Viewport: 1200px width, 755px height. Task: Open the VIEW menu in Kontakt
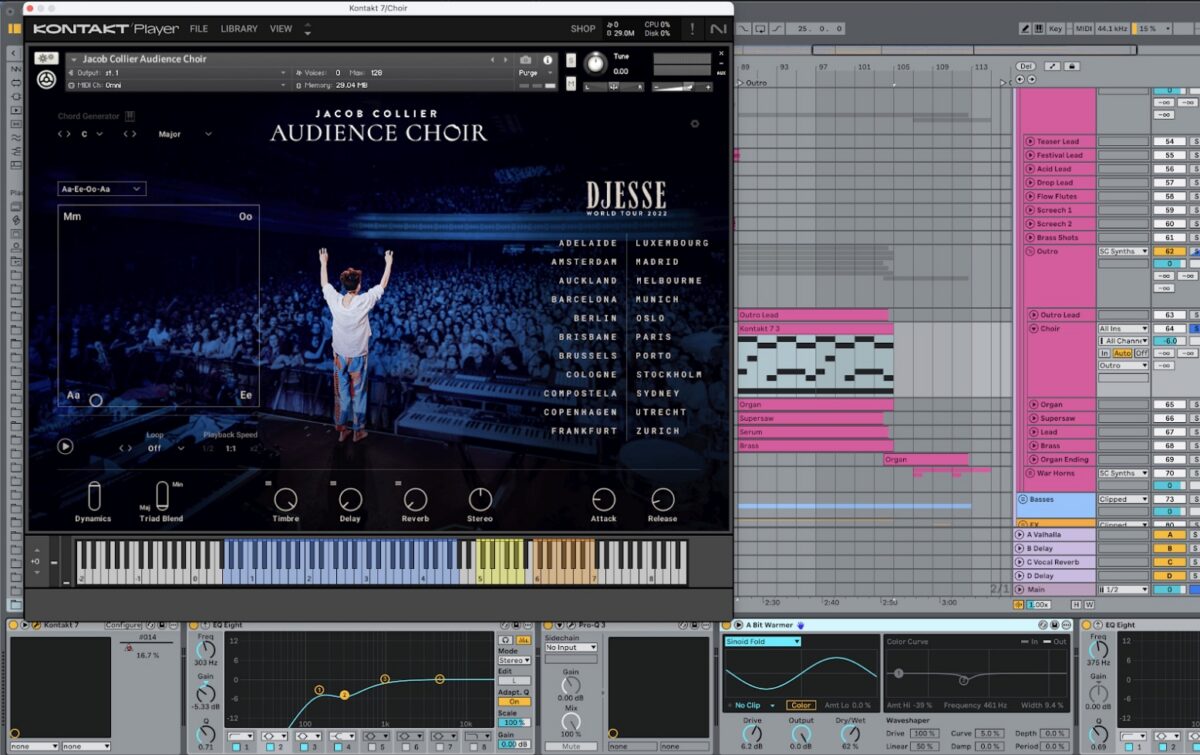(281, 29)
